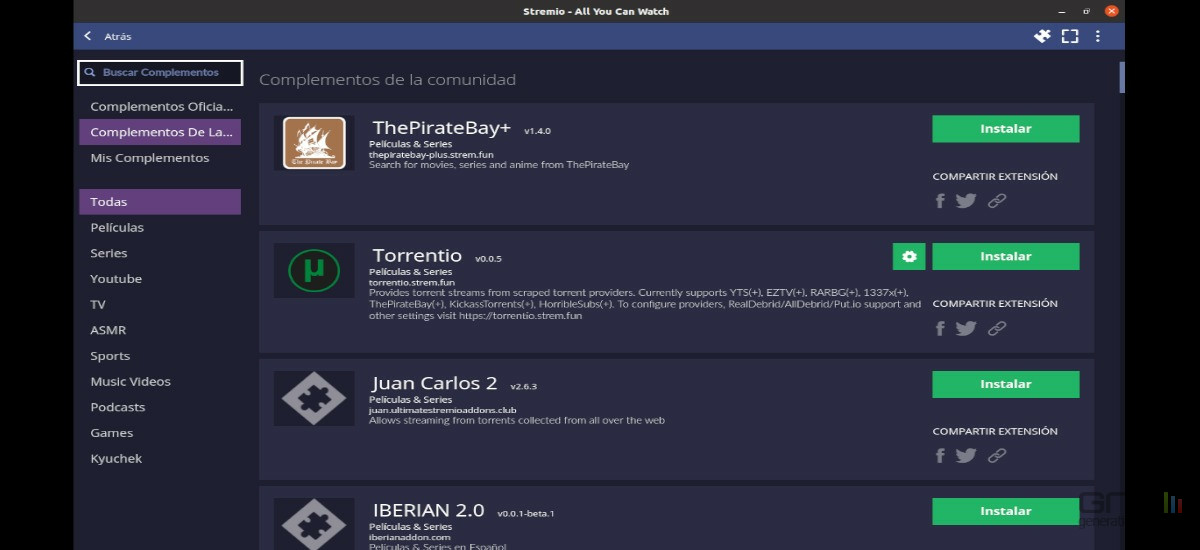Go back with the Atrás arrow

tap(88, 36)
